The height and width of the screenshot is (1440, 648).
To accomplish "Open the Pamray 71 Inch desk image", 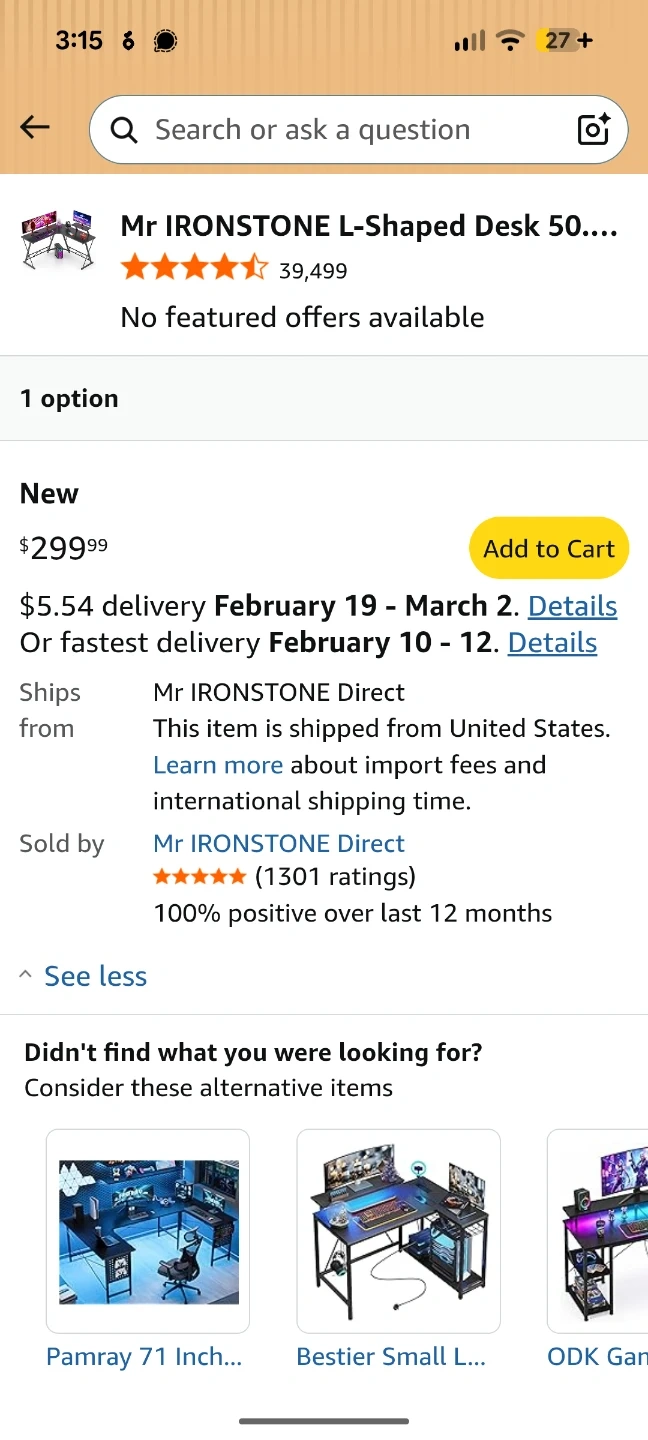I will click(x=148, y=1231).
